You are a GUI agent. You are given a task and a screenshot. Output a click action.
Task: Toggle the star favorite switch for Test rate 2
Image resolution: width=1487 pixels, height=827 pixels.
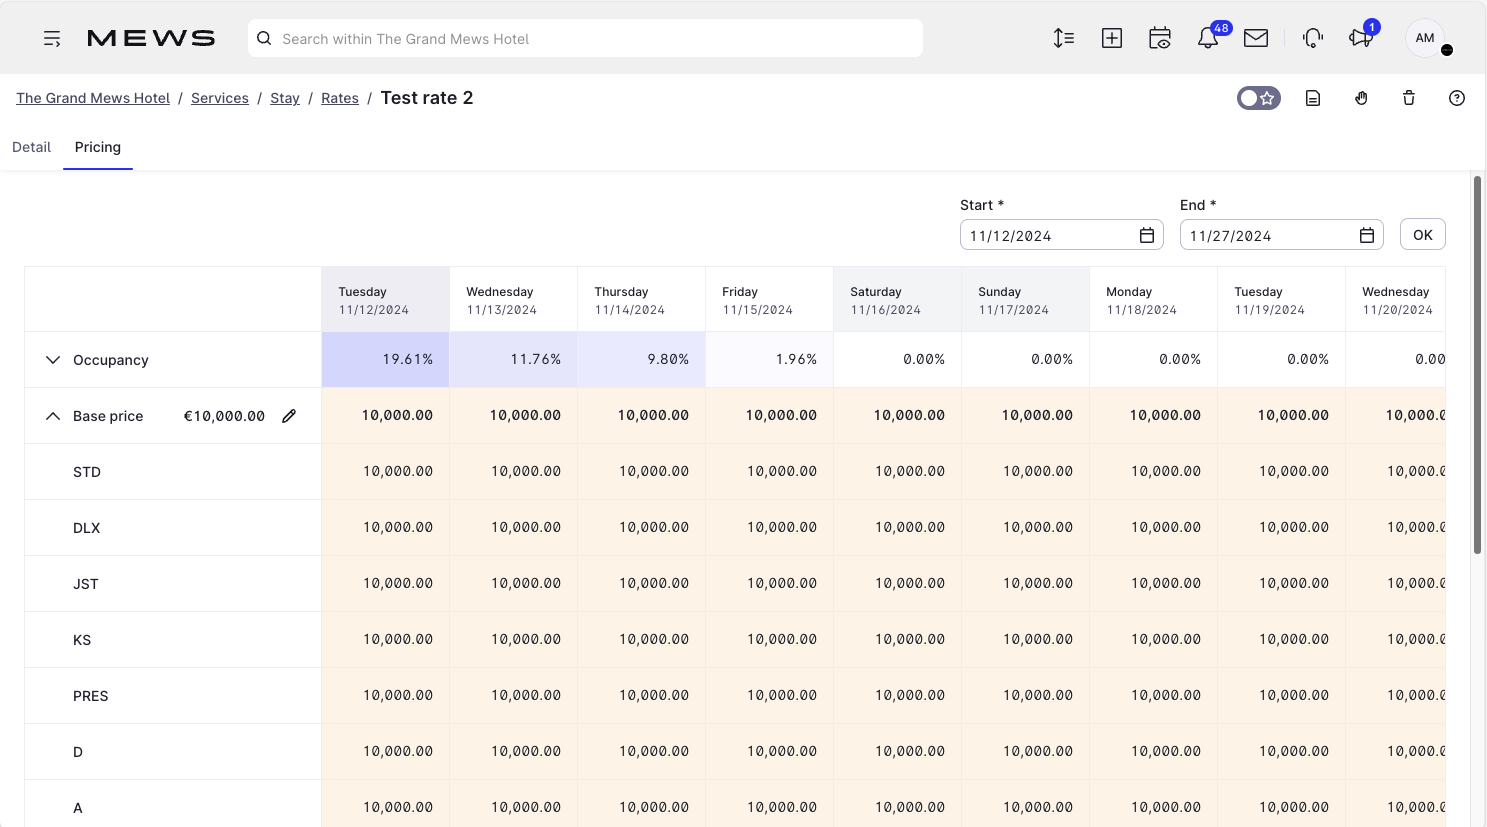click(1258, 98)
